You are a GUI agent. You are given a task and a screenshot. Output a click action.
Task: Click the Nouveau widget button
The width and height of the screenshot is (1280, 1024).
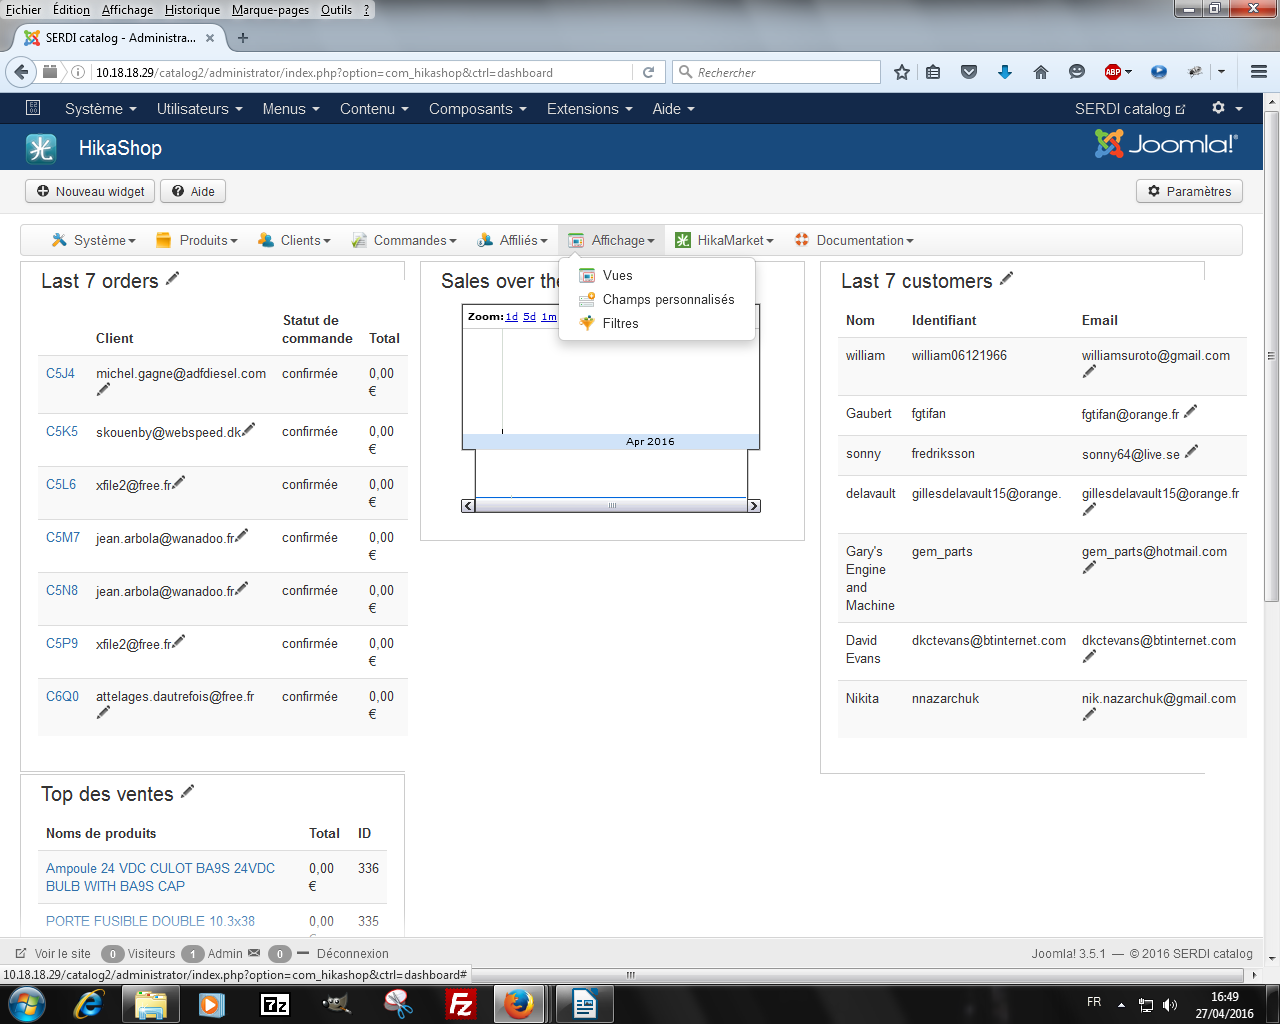click(90, 191)
